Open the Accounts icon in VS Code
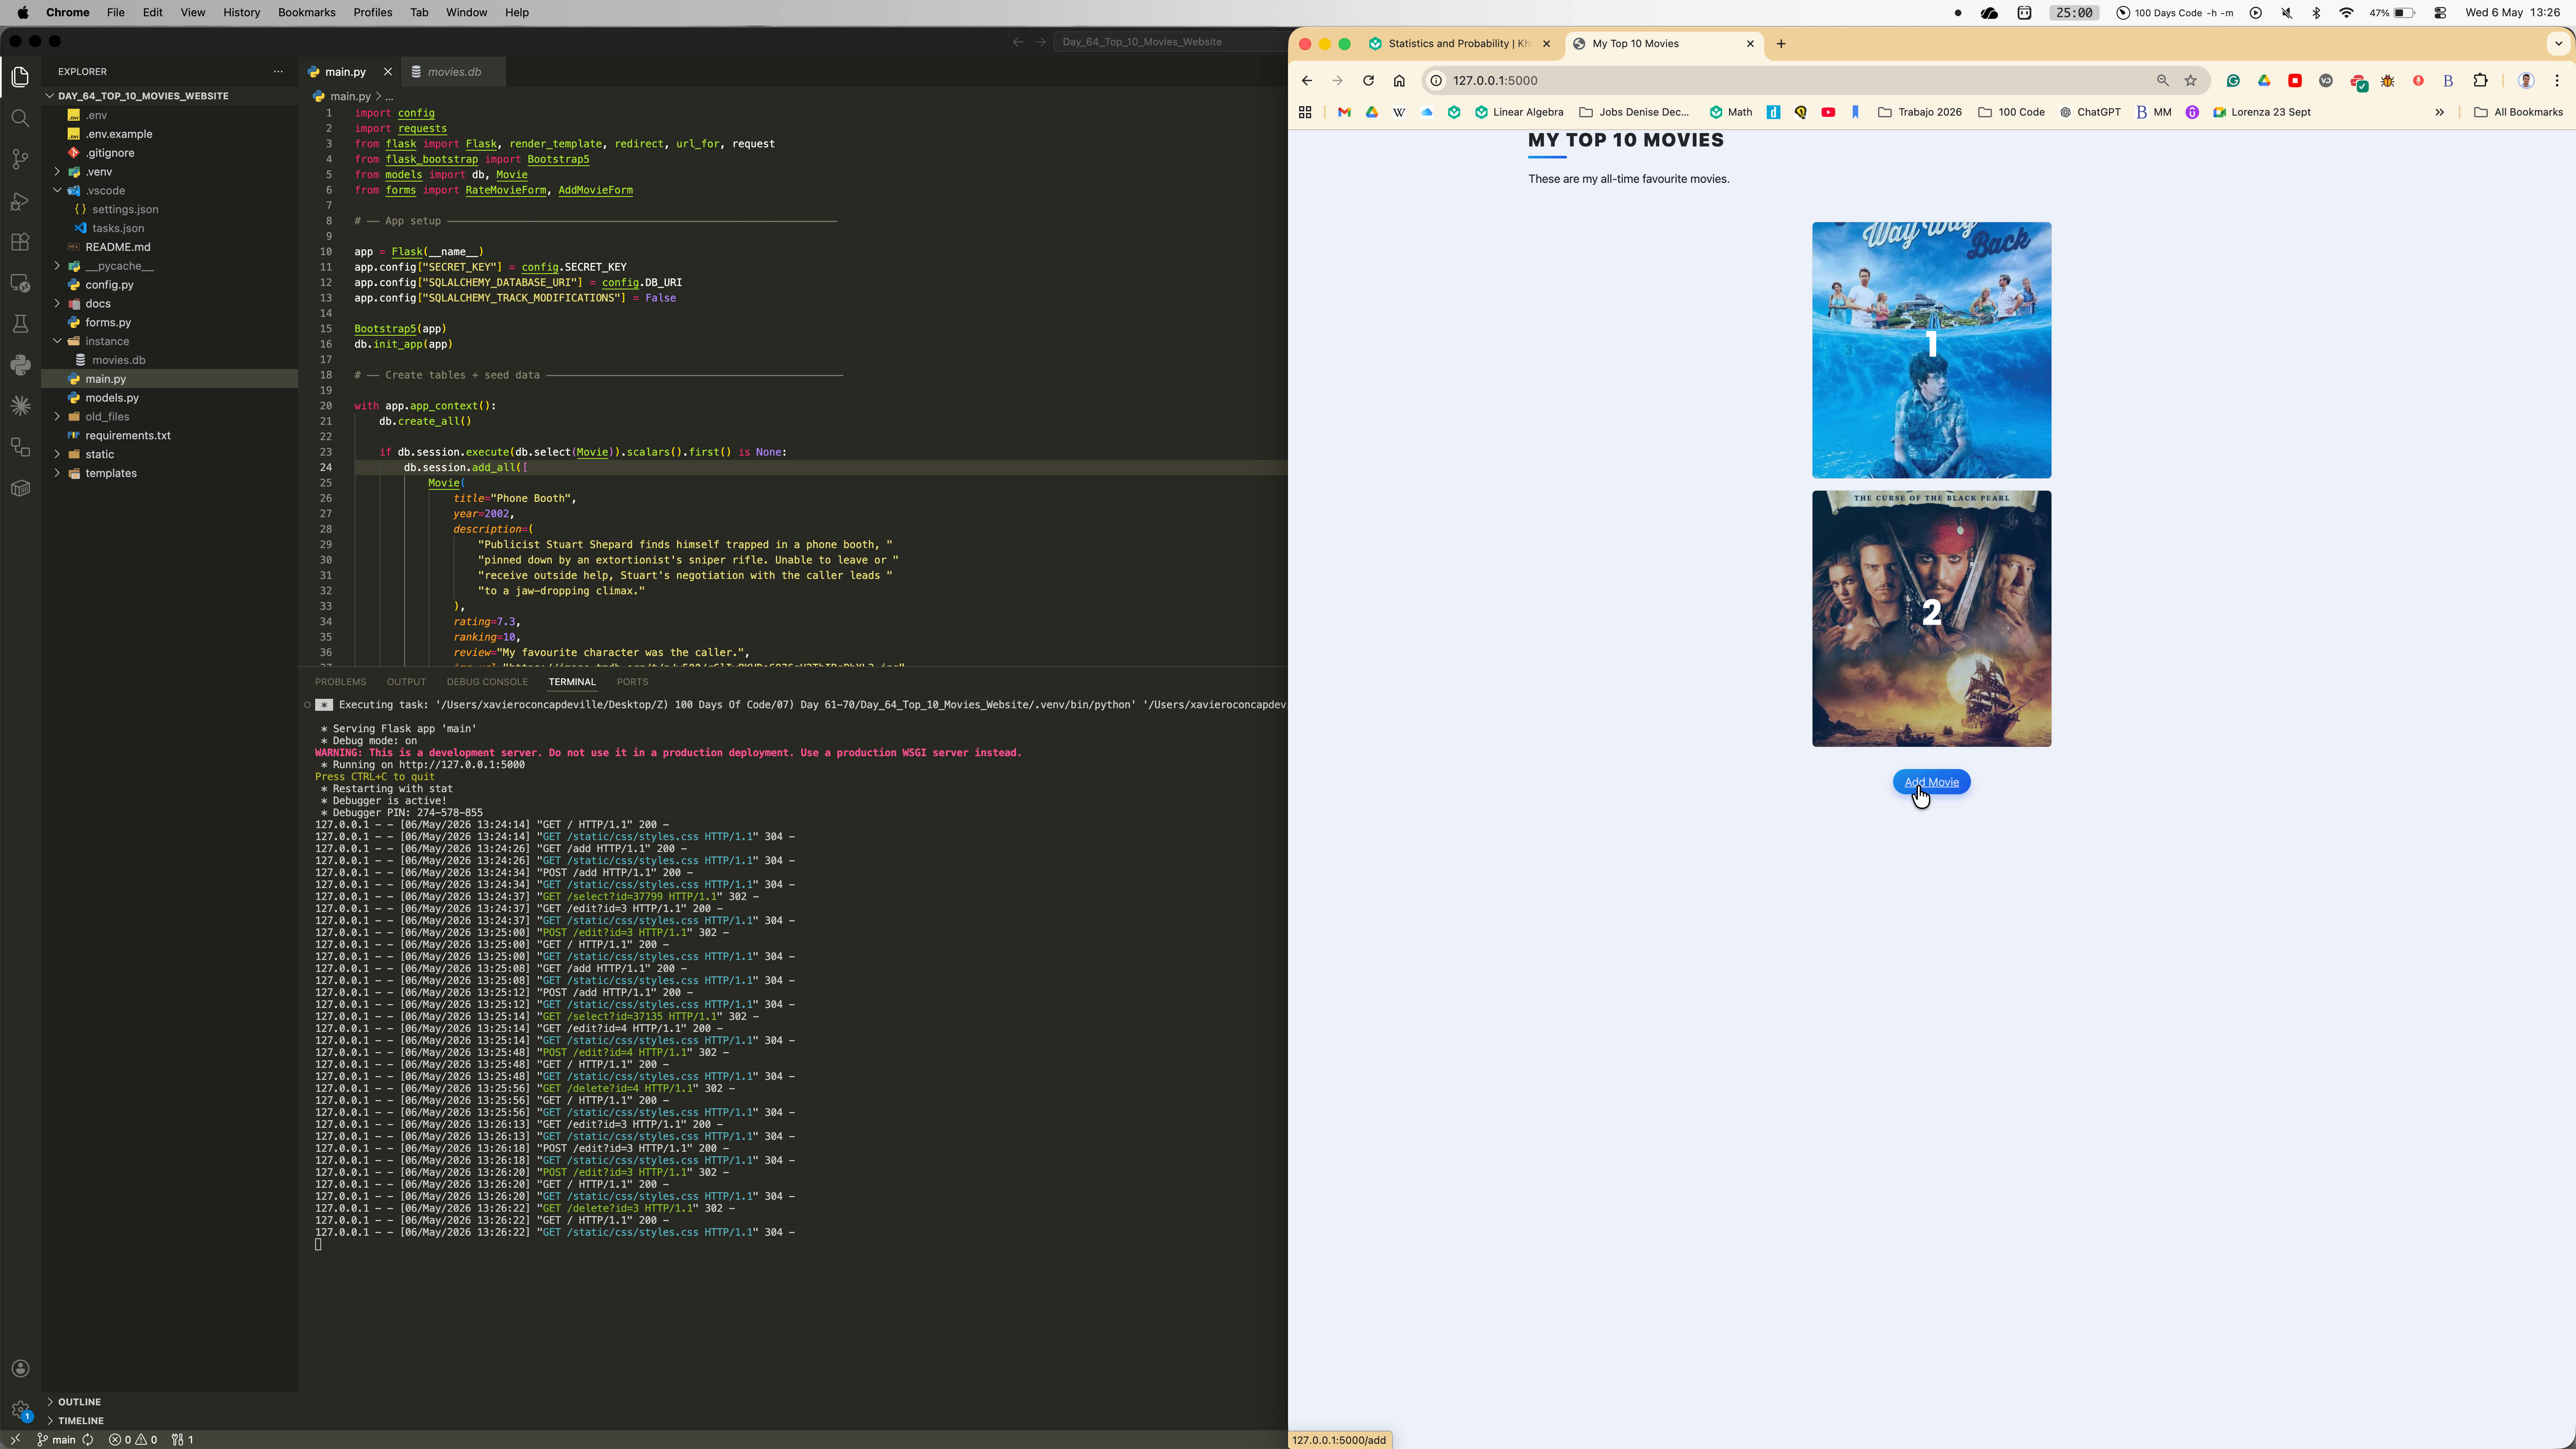The width and height of the screenshot is (2576, 1449). 20,1369
